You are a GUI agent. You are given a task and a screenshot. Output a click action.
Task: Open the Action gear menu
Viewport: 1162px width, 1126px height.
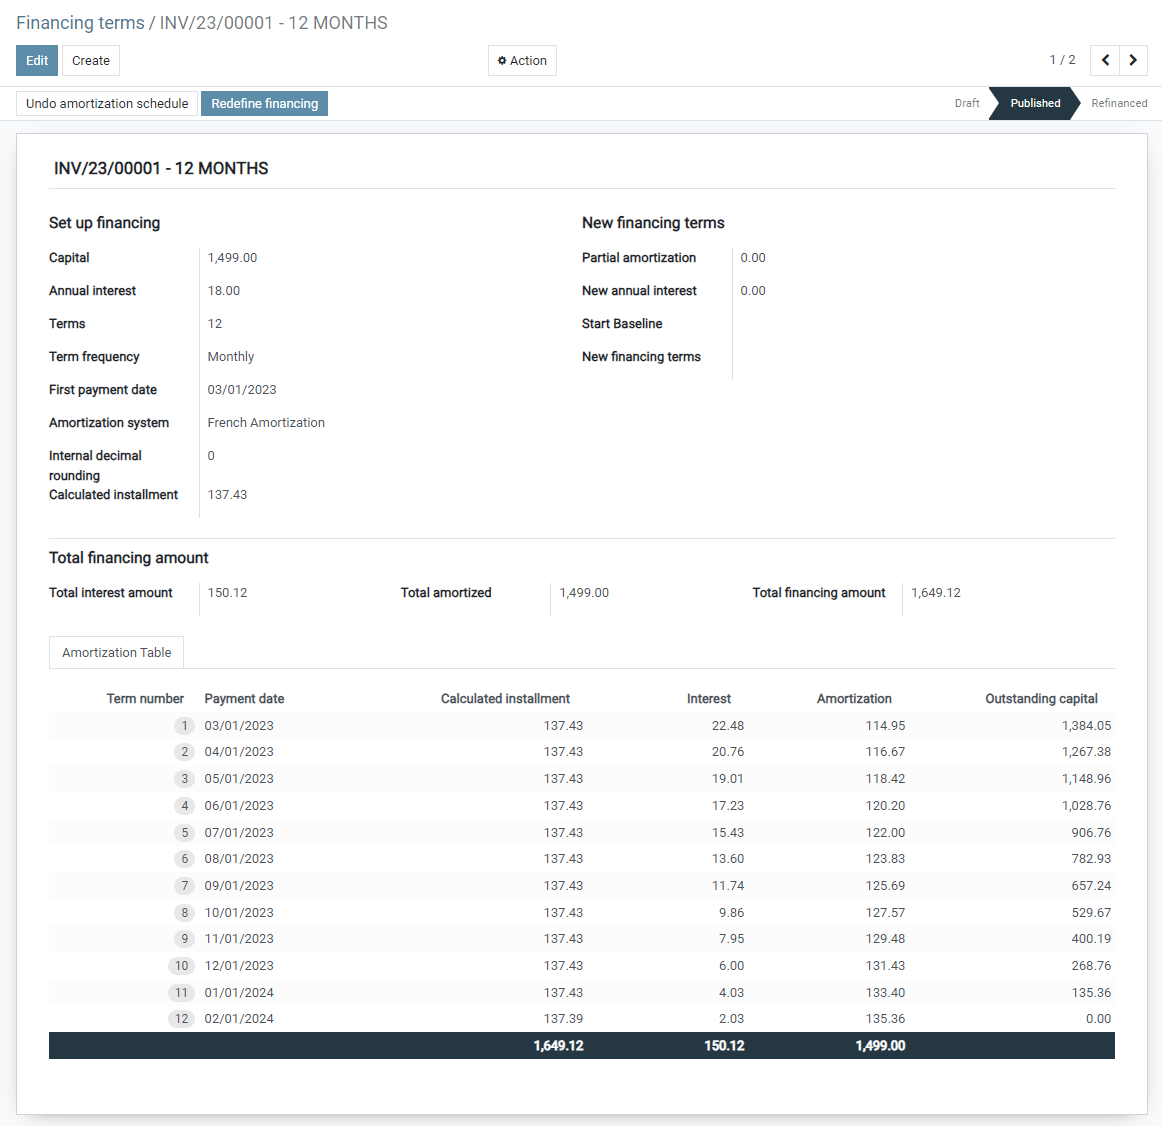(522, 60)
